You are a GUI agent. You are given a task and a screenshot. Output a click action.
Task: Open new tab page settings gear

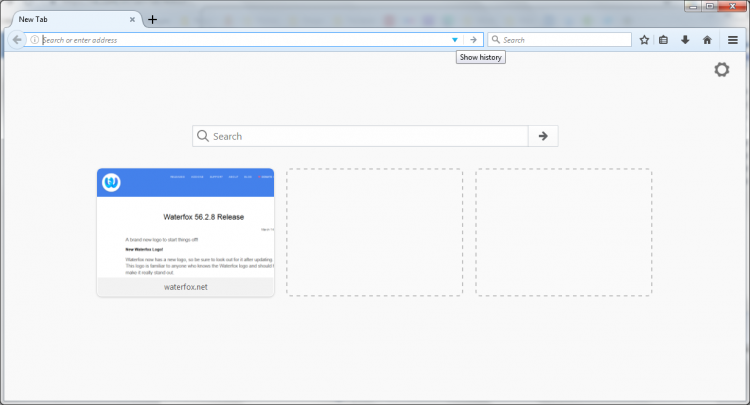coord(722,70)
